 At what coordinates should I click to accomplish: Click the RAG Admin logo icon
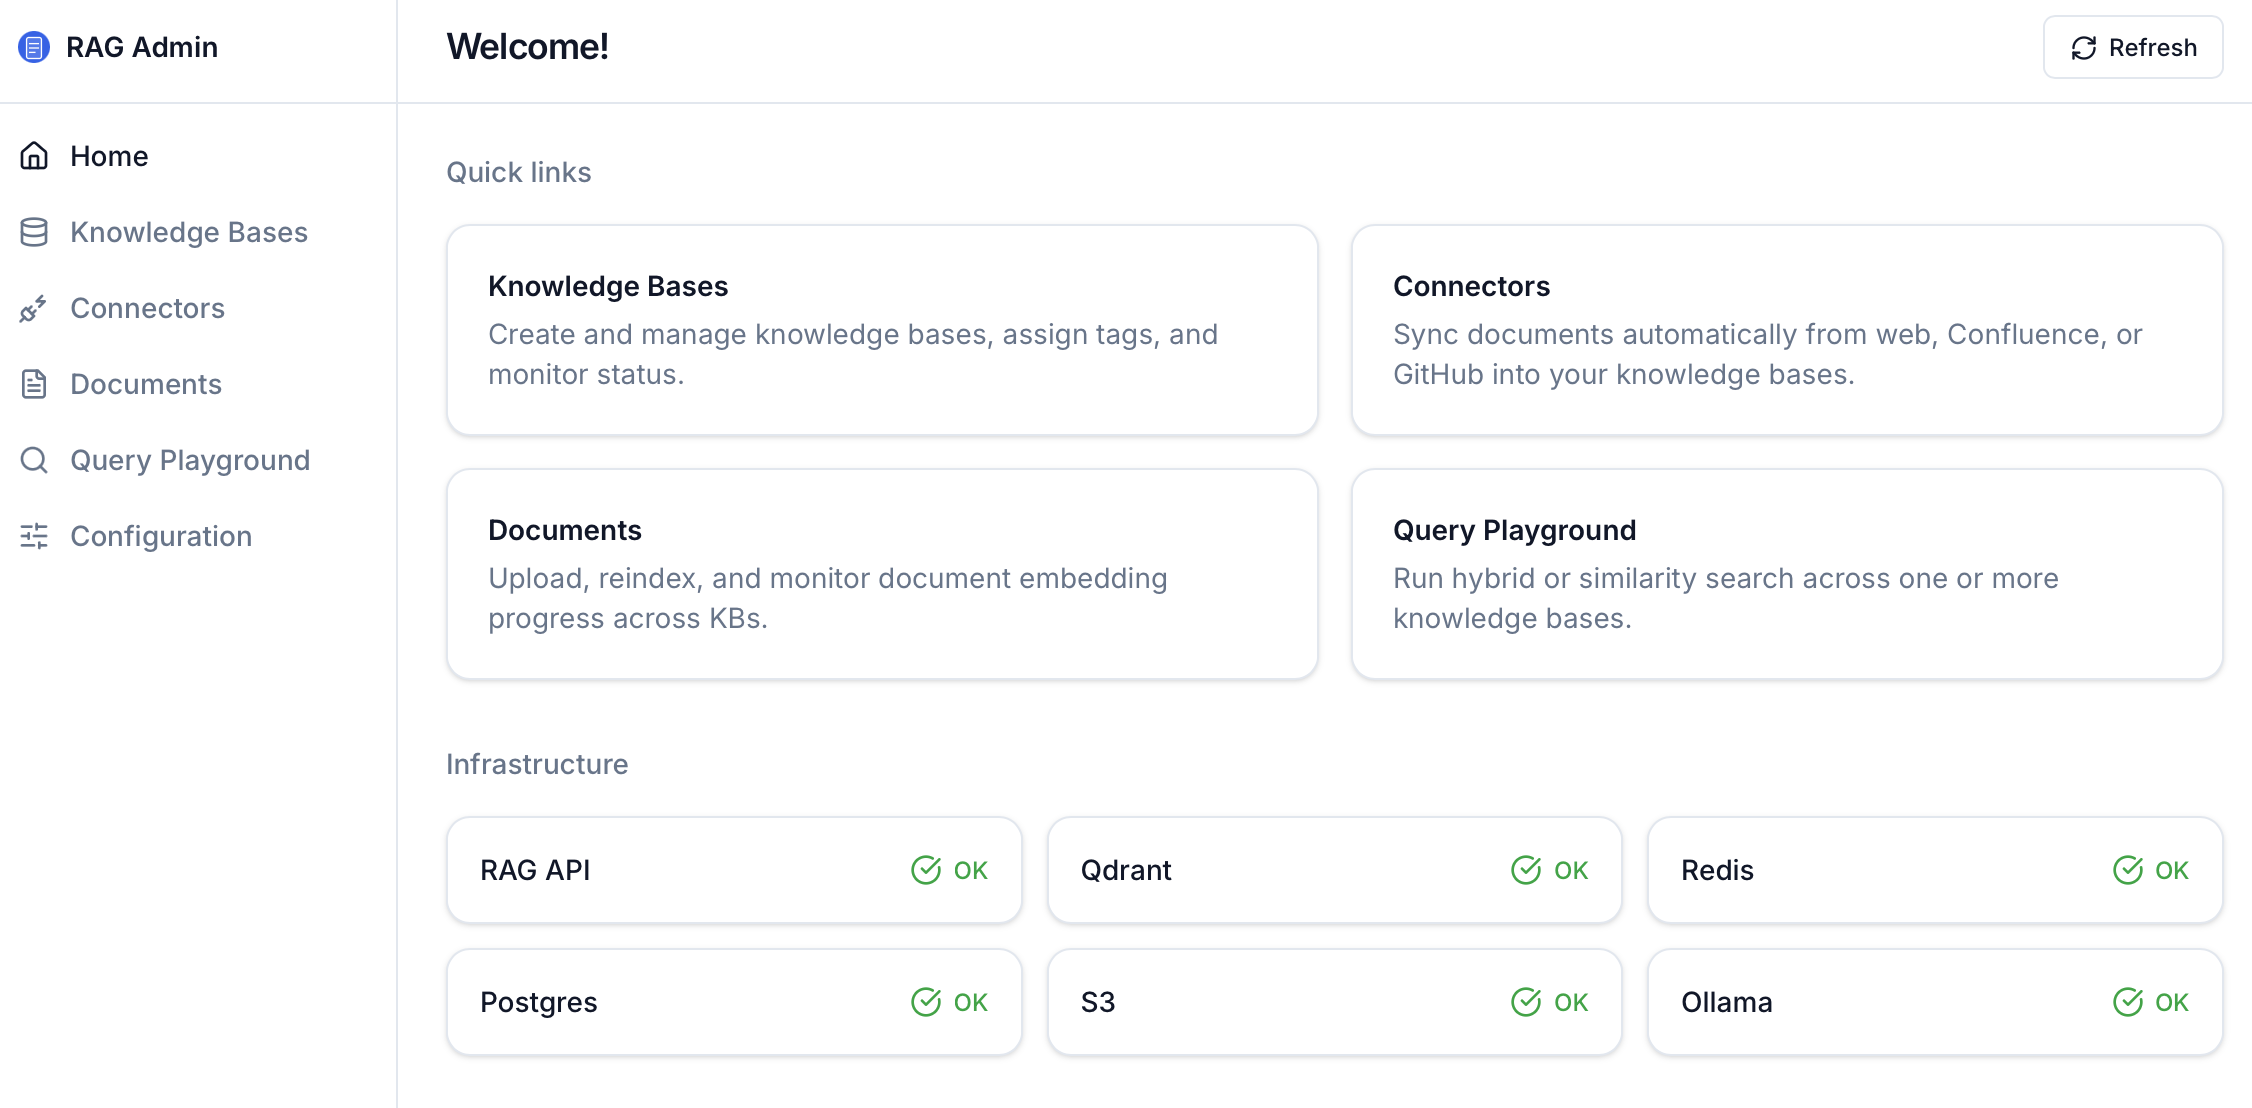[34, 47]
